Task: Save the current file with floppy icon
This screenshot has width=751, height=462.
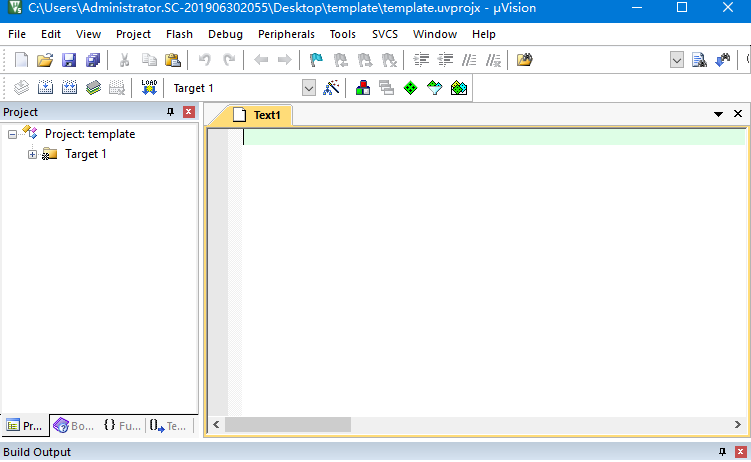Action: click(69, 60)
